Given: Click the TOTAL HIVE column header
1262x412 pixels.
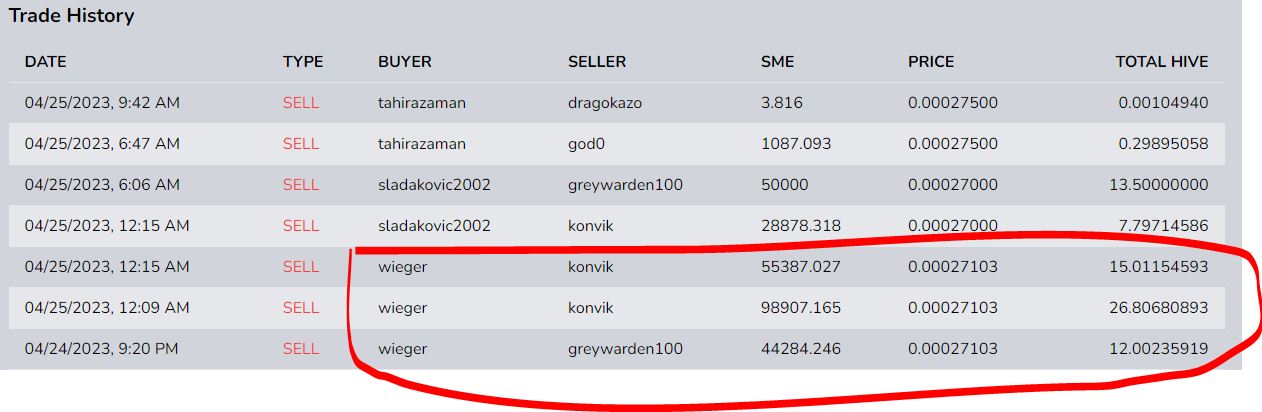Looking at the screenshot, I should tap(1162, 62).
